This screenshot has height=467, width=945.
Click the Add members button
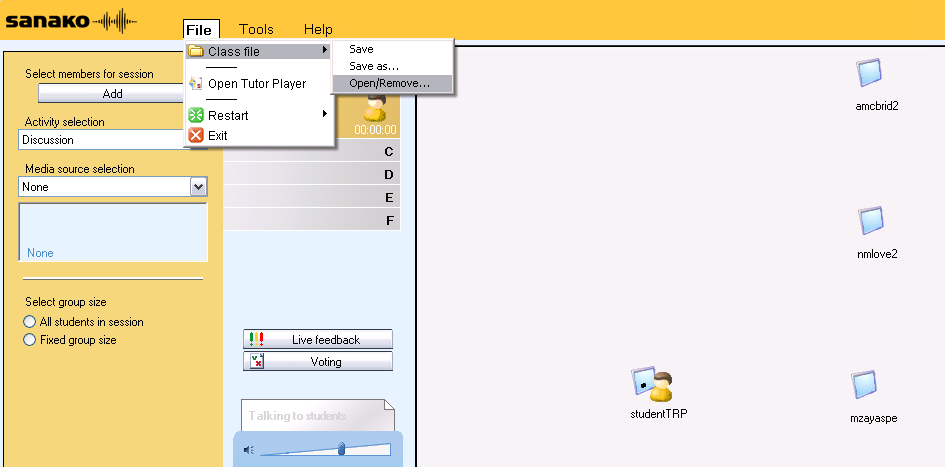tap(112, 93)
